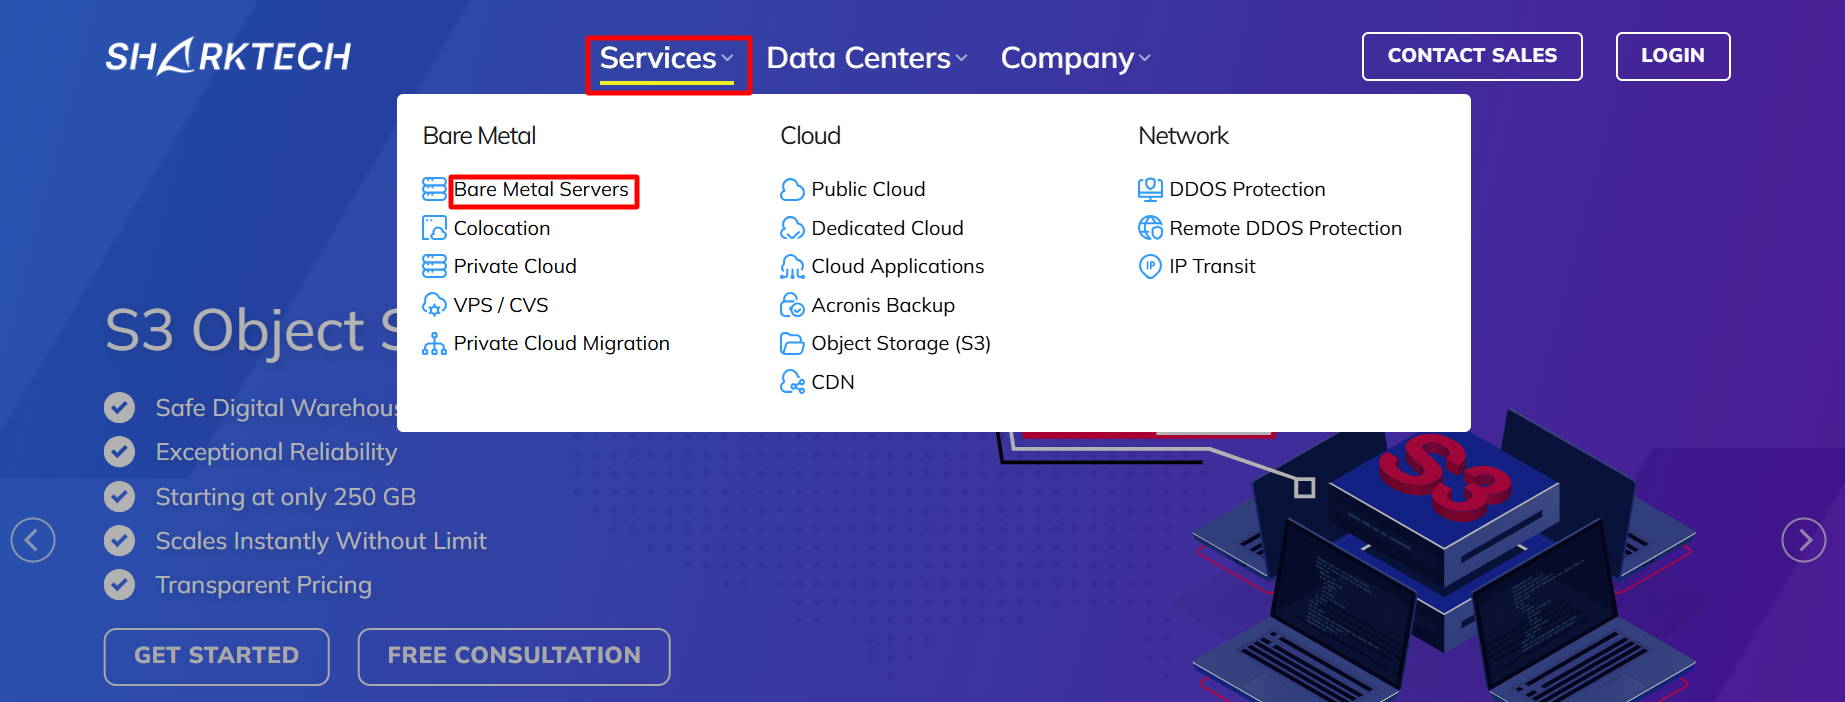The image size is (1845, 702).
Task: Select Bare Metal Servers link
Action: [541, 189]
